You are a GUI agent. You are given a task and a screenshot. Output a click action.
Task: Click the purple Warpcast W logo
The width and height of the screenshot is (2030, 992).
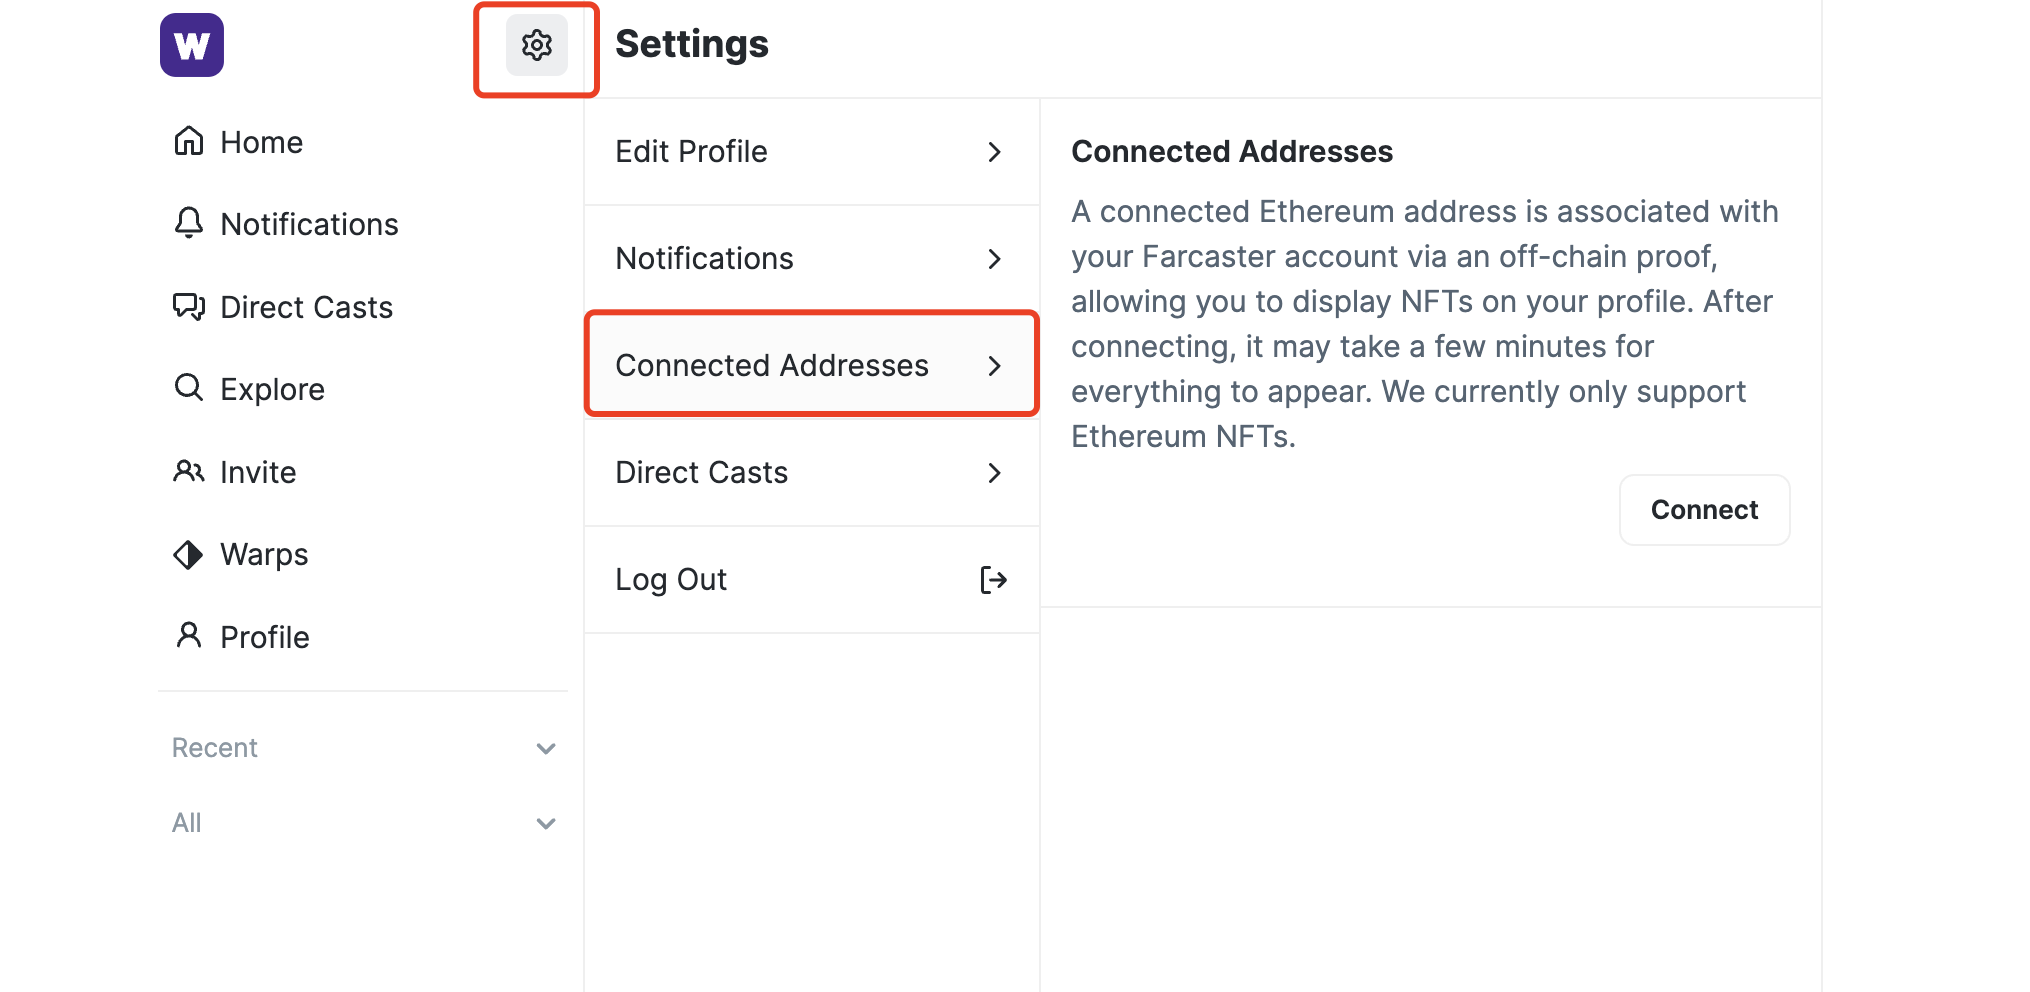(x=192, y=45)
